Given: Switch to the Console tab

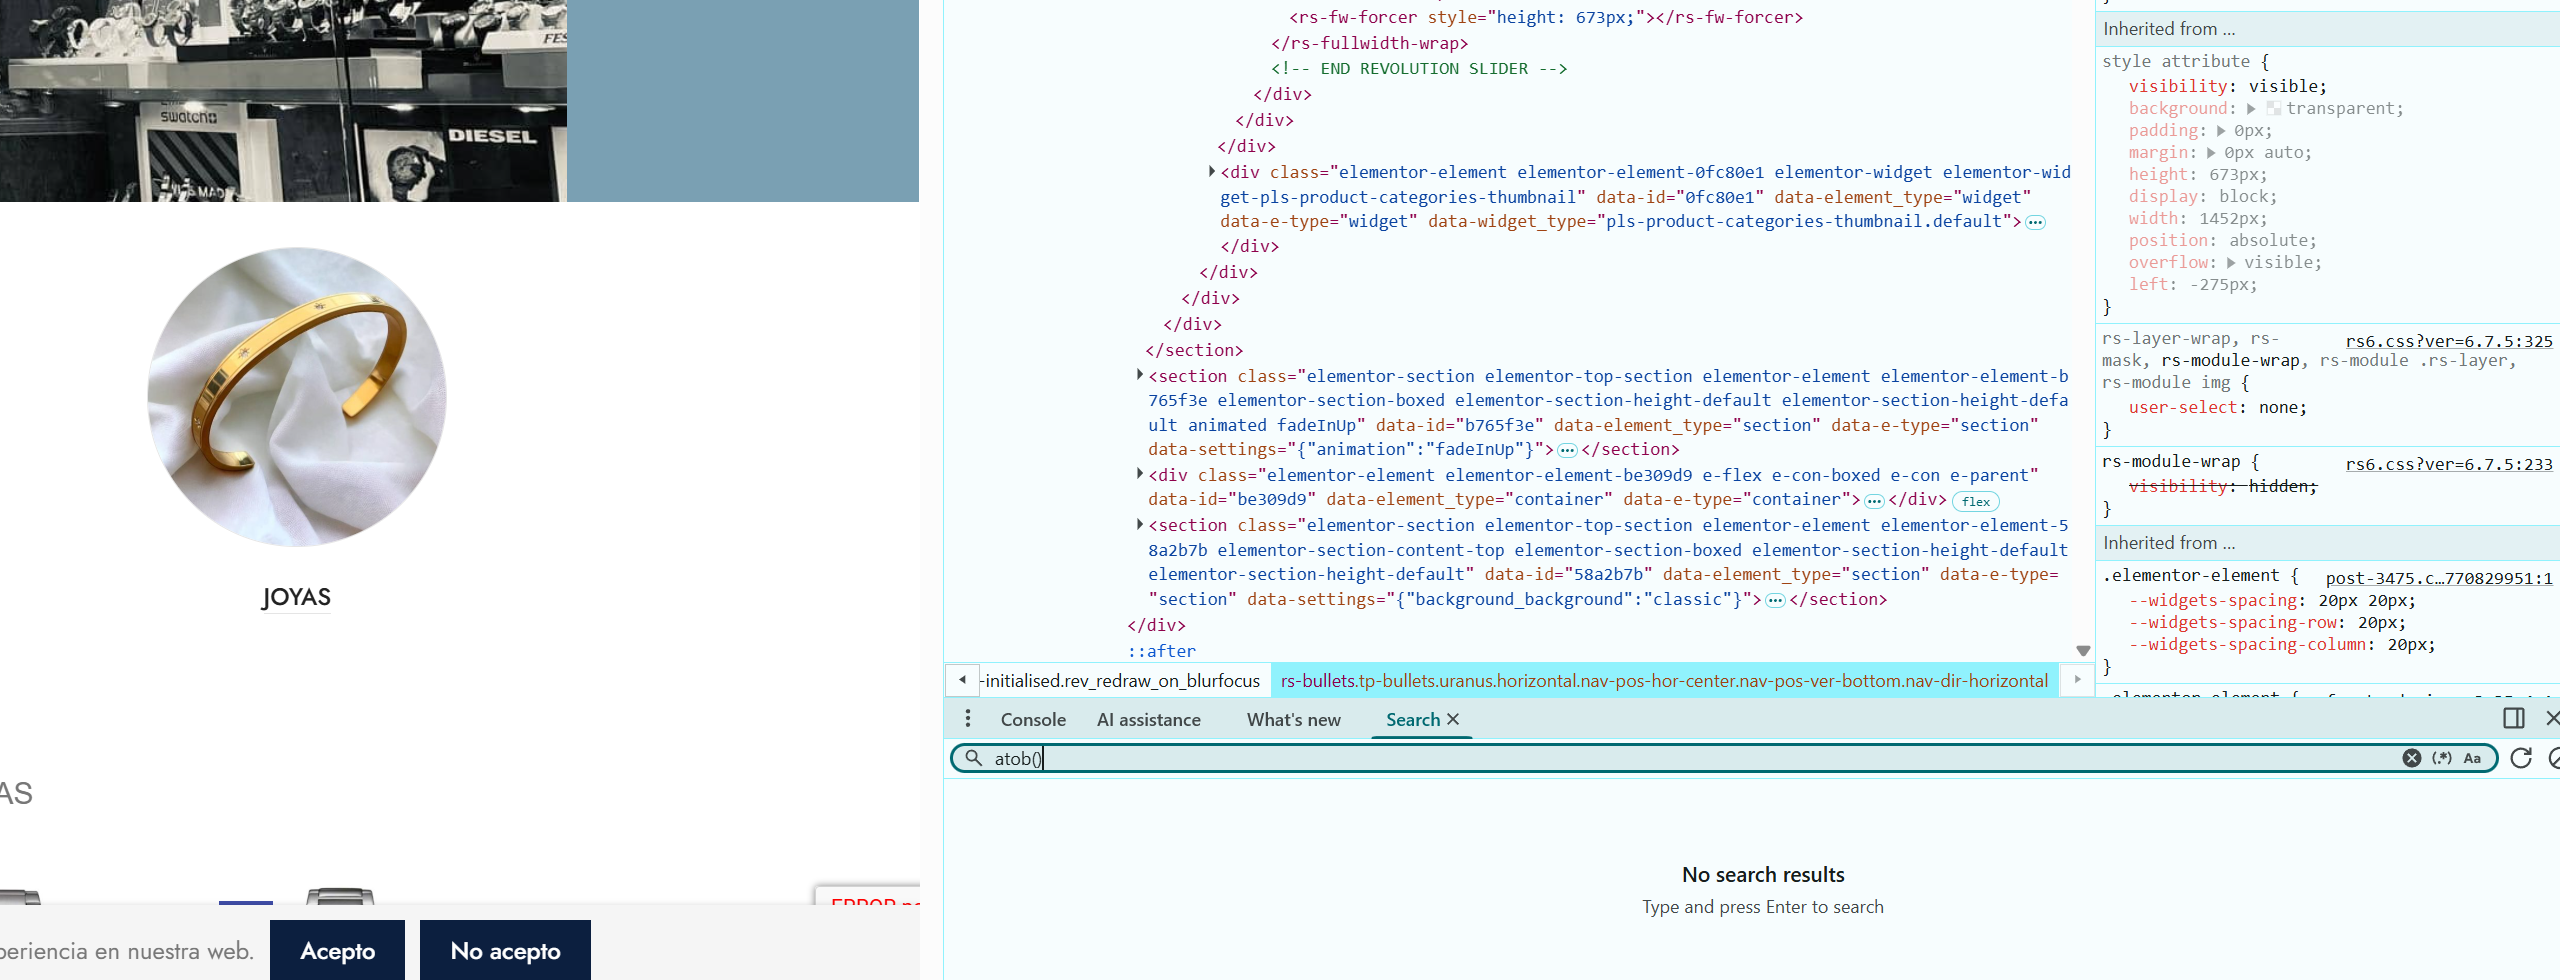Looking at the screenshot, I should [1033, 720].
